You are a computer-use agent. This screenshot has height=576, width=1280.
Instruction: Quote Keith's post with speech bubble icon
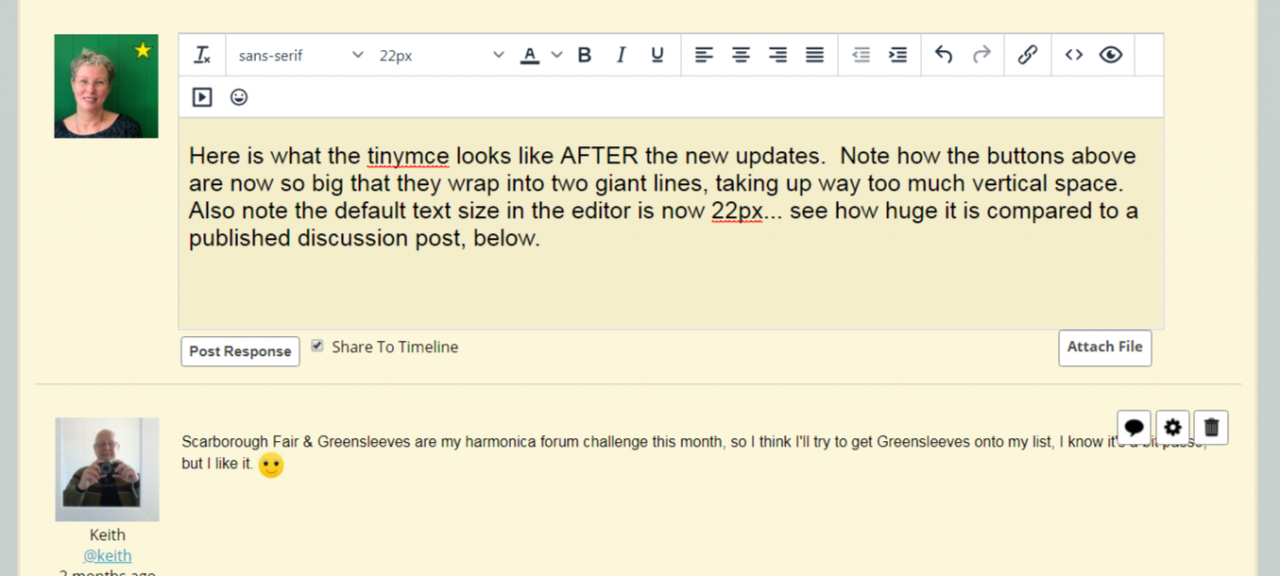click(1134, 428)
